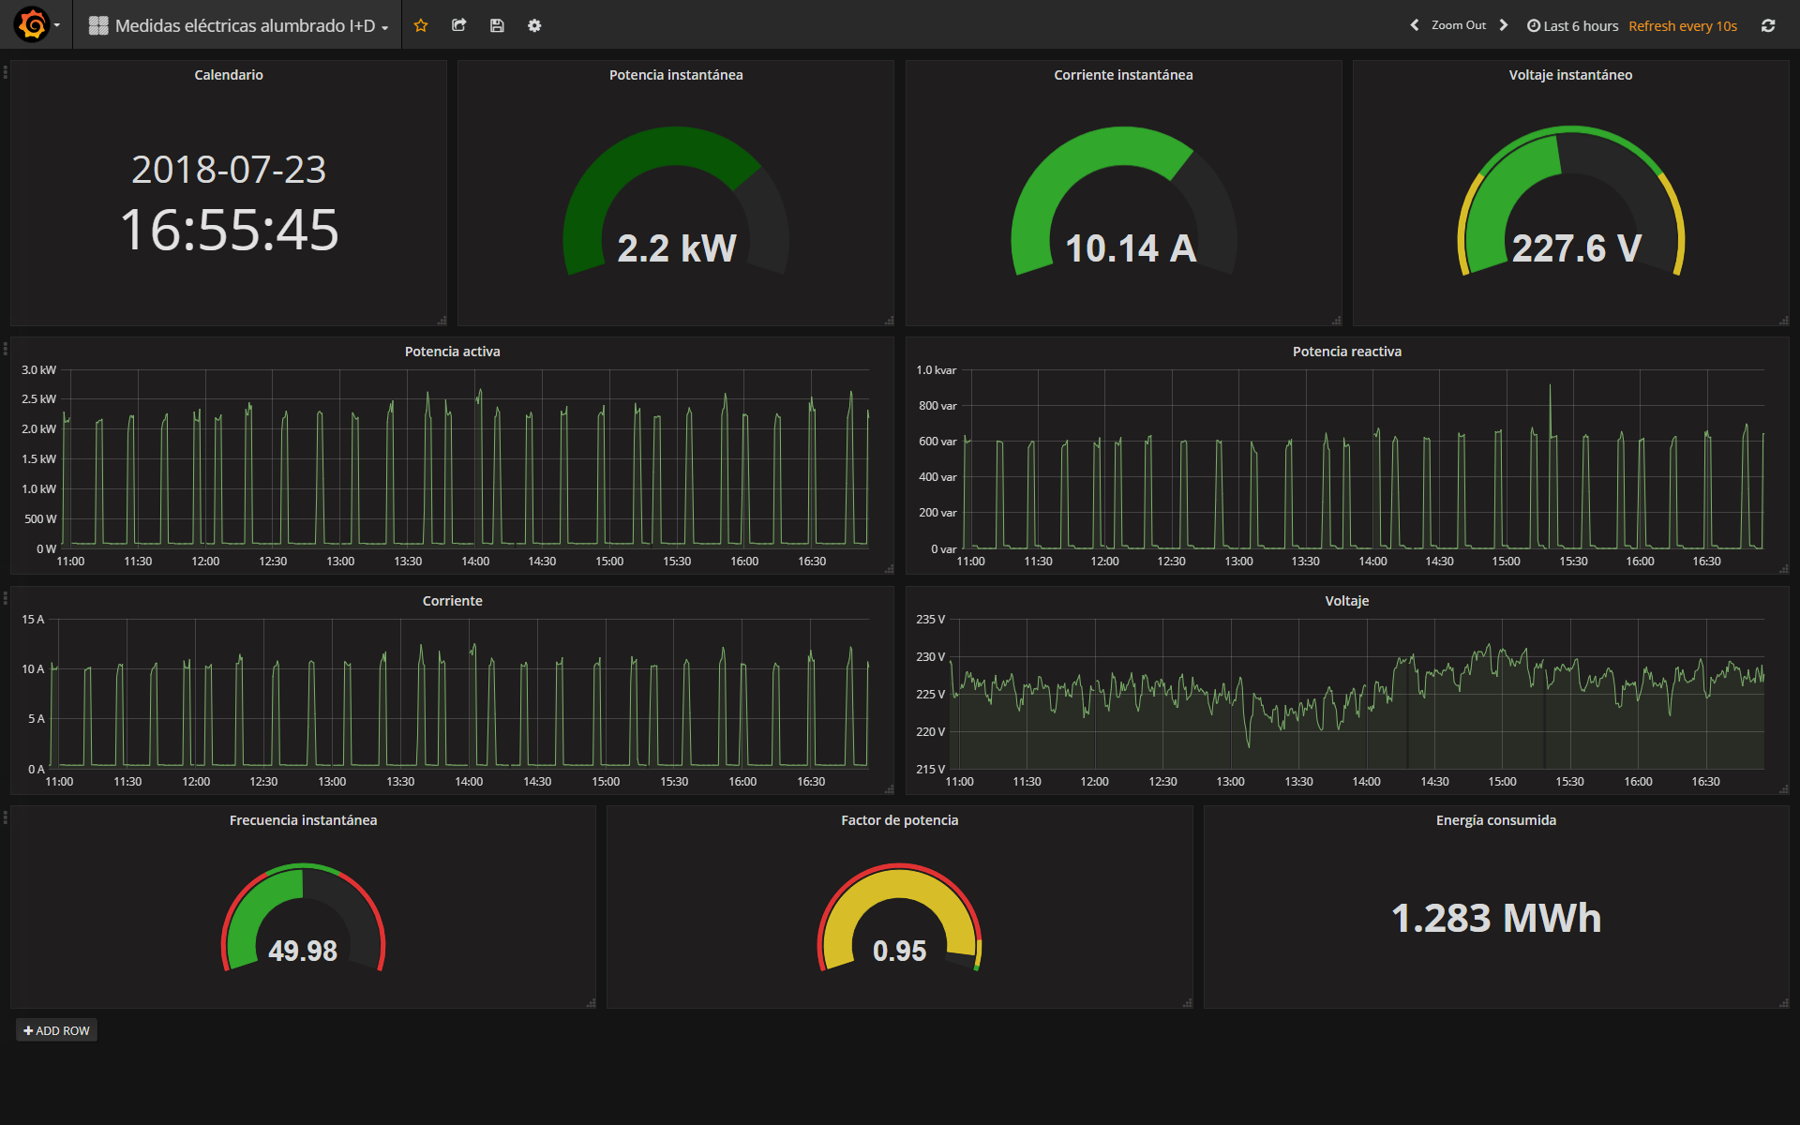Click the 49.98 frequency gauge value
1800x1125 pixels.
click(x=303, y=950)
